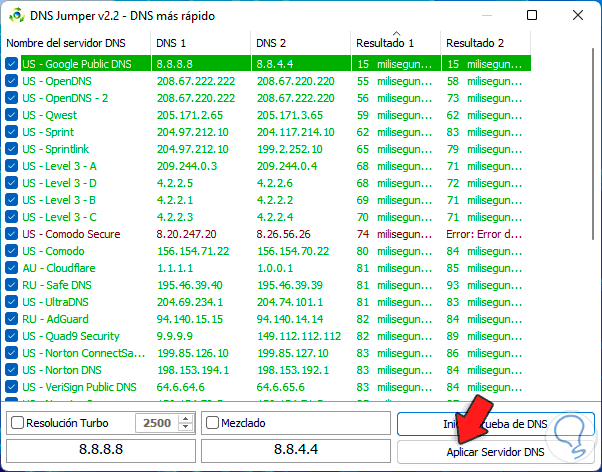Minimize the DNS Jumper window
Image resolution: width=602 pixels, height=472 pixels.
tap(487, 15)
